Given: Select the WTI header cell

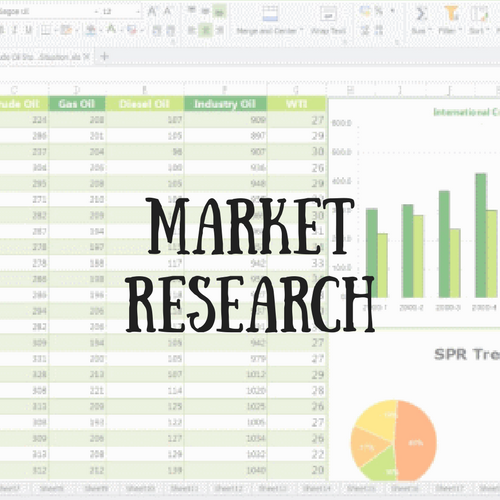Looking at the screenshot, I should coord(297,104).
